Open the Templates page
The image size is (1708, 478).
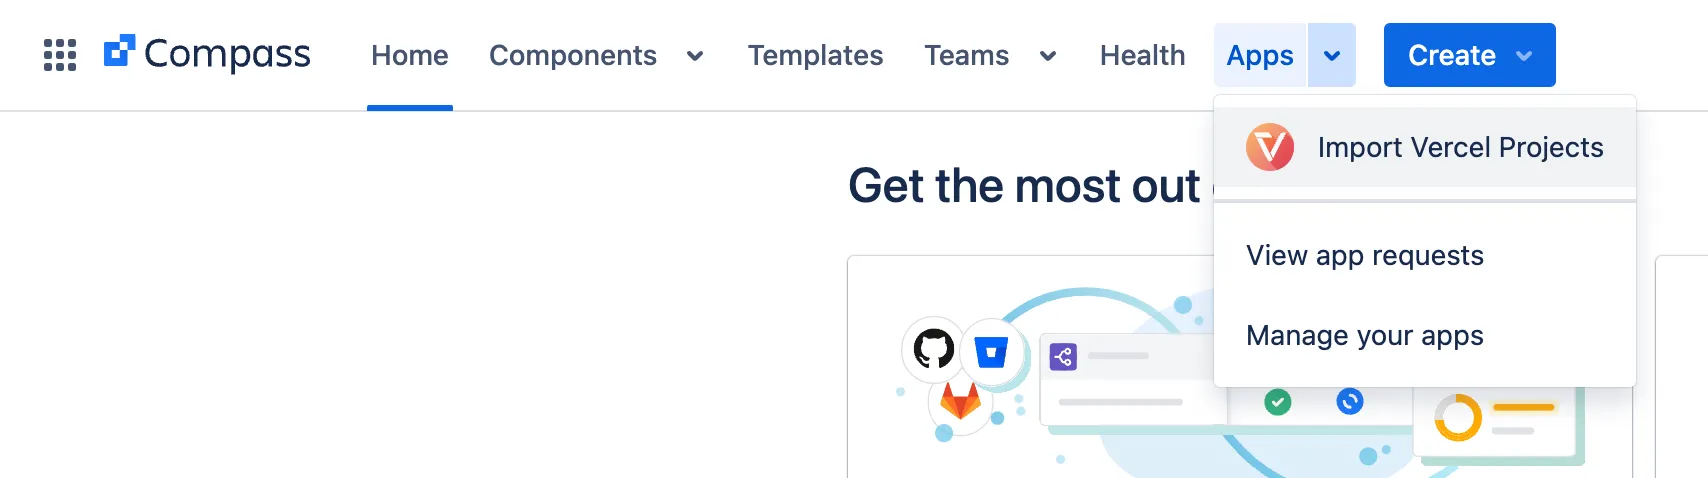click(815, 56)
